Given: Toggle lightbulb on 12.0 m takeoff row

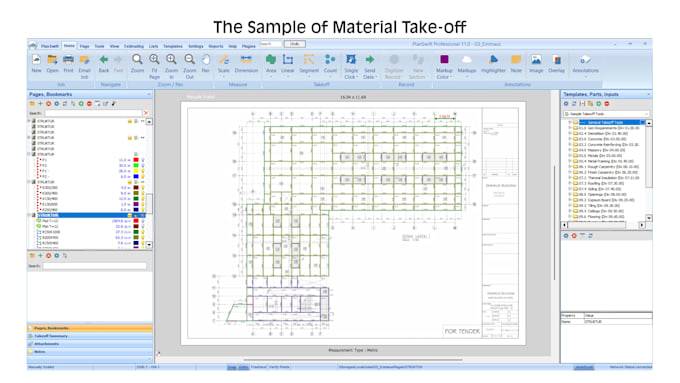Looking at the screenshot, I should (143, 199).
